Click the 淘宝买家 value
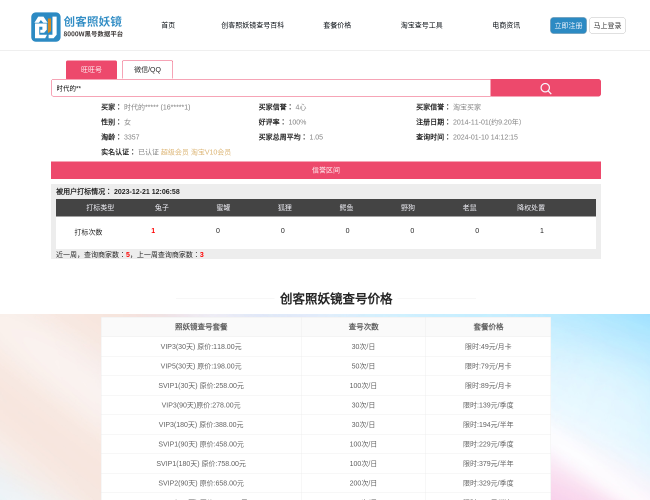The width and height of the screenshot is (650, 500). pyautogui.click(x=467, y=107)
